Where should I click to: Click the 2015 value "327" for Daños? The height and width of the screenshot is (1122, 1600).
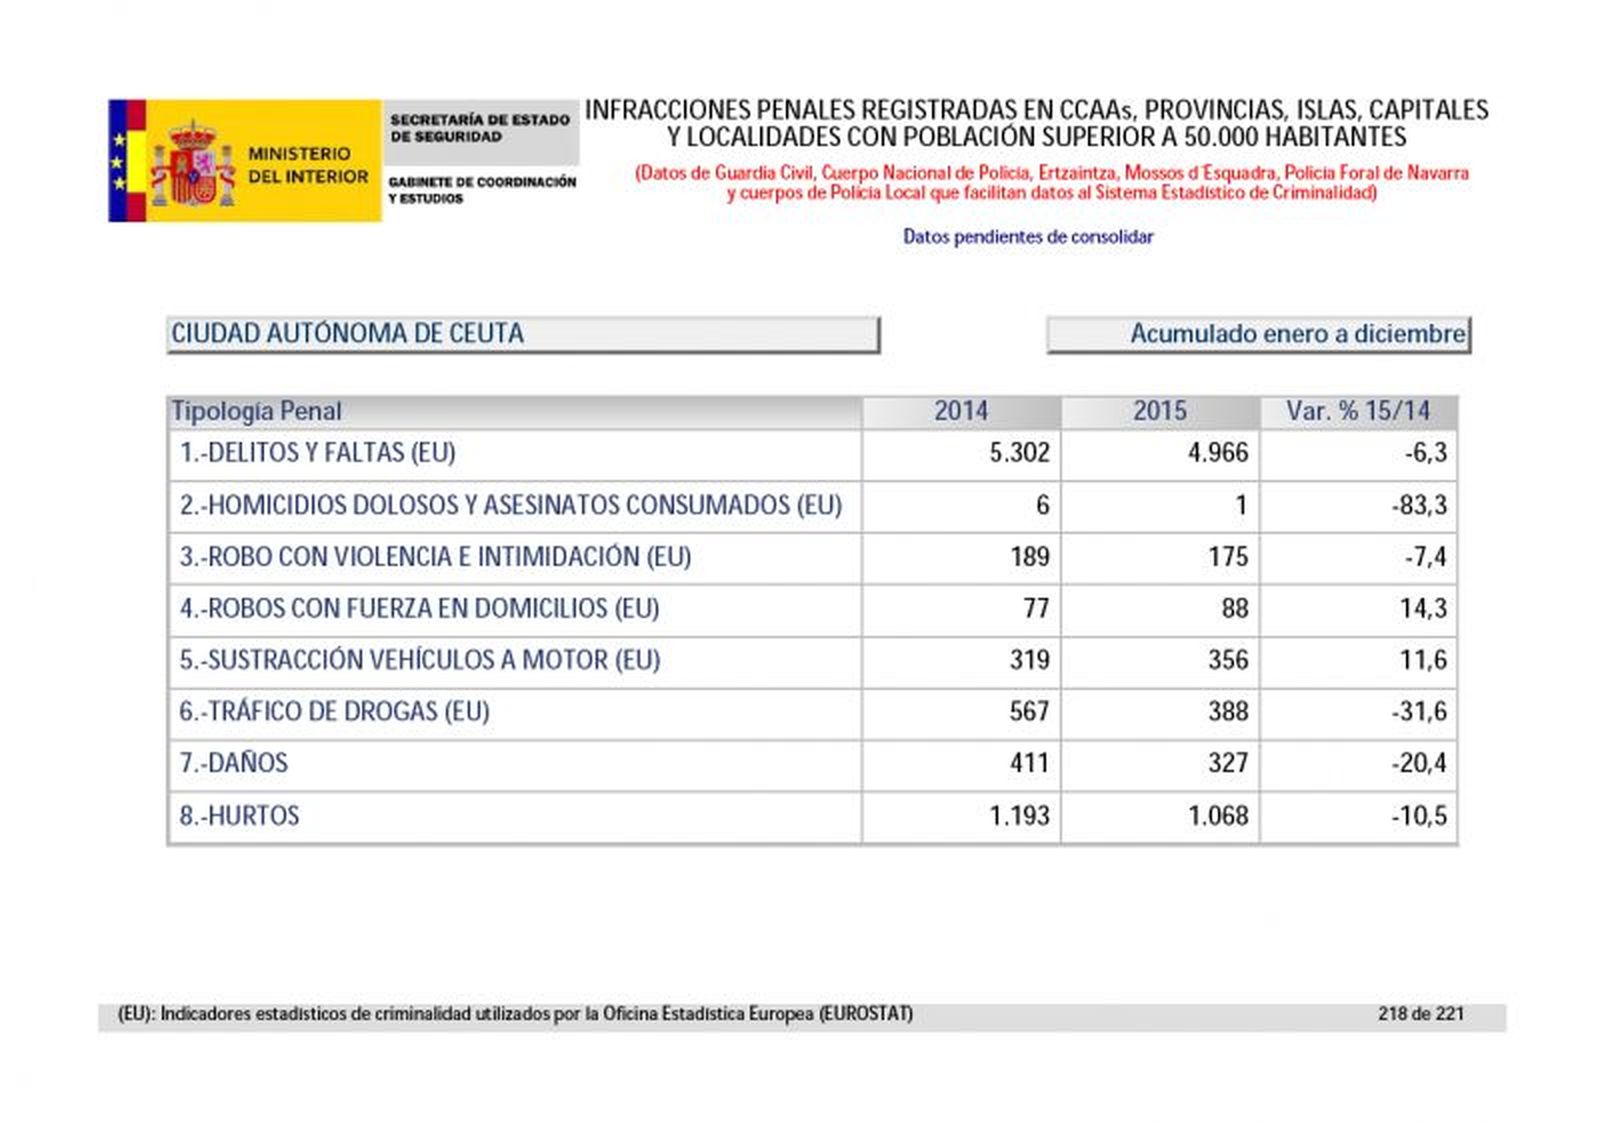[x=1228, y=764]
